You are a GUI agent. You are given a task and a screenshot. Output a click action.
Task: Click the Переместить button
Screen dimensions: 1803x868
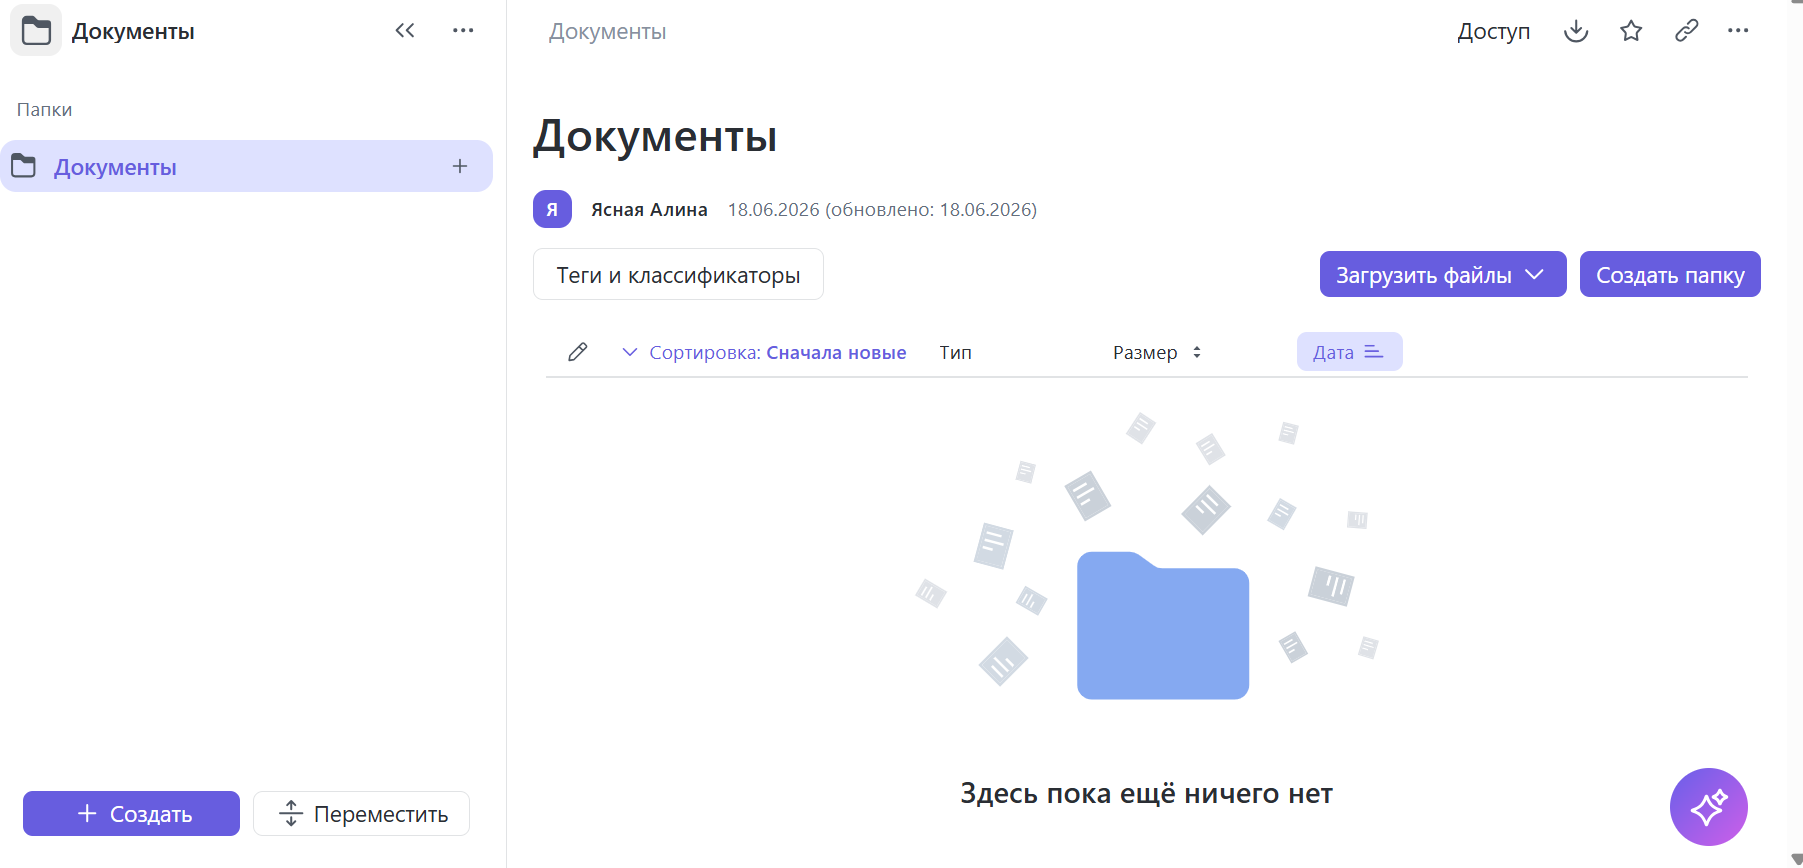pos(361,814)
